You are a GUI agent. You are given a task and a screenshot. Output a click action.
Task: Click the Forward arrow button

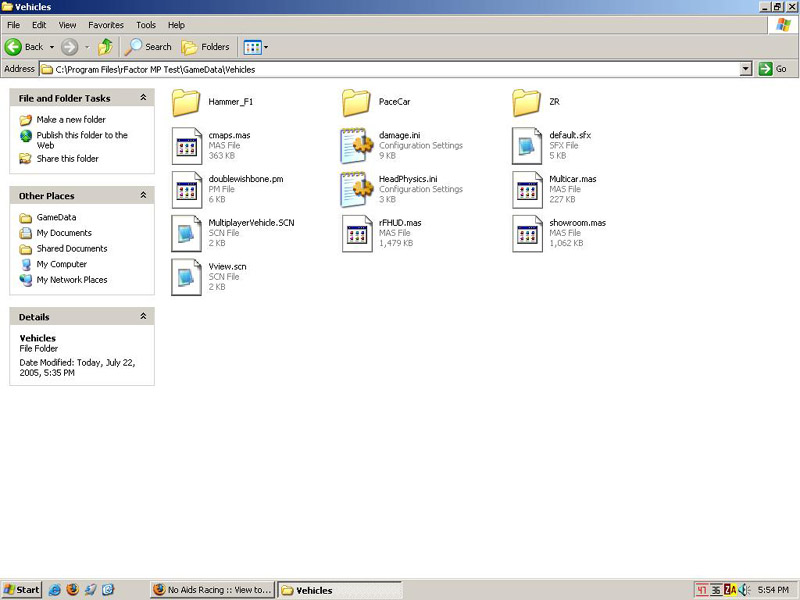(x=70, y=47)
